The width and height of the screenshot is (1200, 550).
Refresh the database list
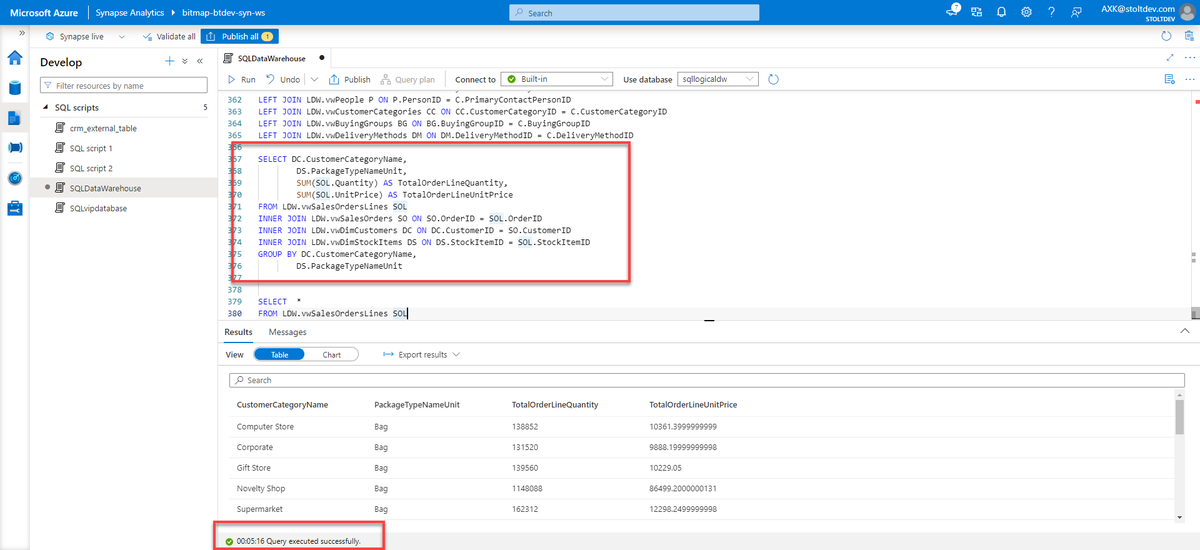click(x=773, y=79)
